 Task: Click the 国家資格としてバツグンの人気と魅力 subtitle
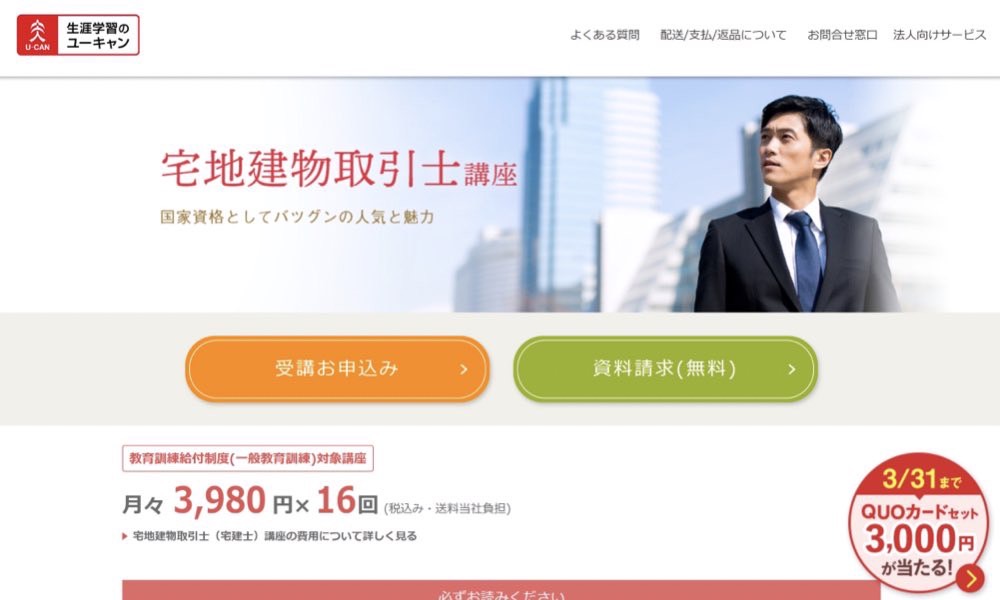pyautogui.click(x=297, y=217)
